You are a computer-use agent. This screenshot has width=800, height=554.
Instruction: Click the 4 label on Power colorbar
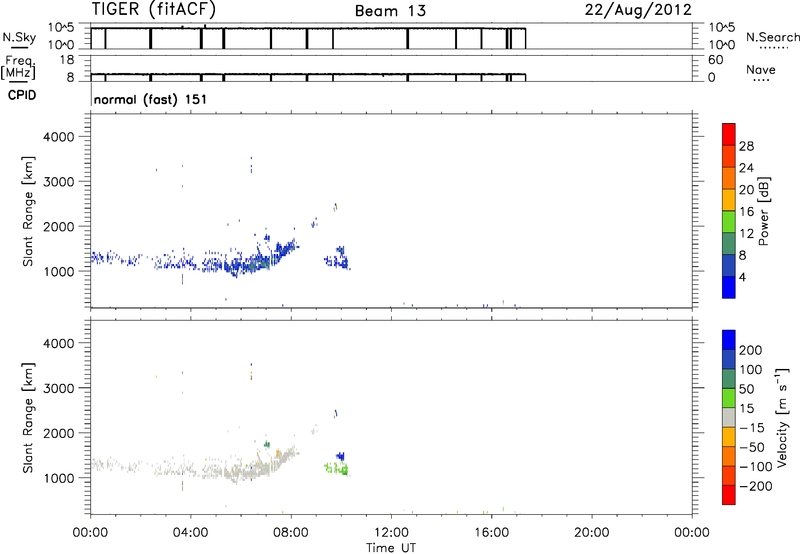[x=743, y=277]
